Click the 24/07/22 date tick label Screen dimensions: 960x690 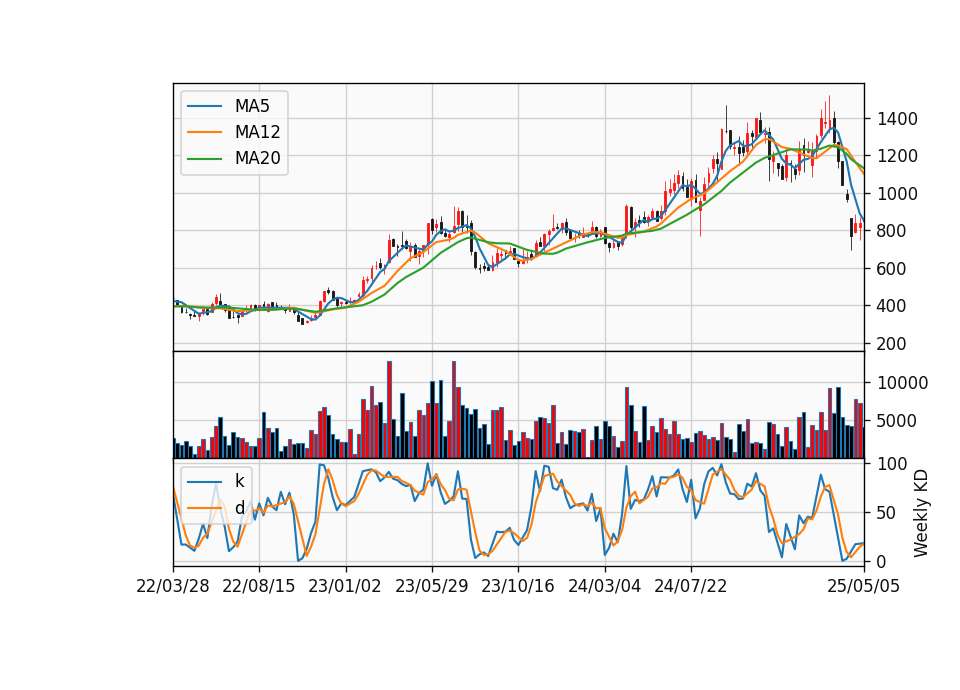click(691, 587)
